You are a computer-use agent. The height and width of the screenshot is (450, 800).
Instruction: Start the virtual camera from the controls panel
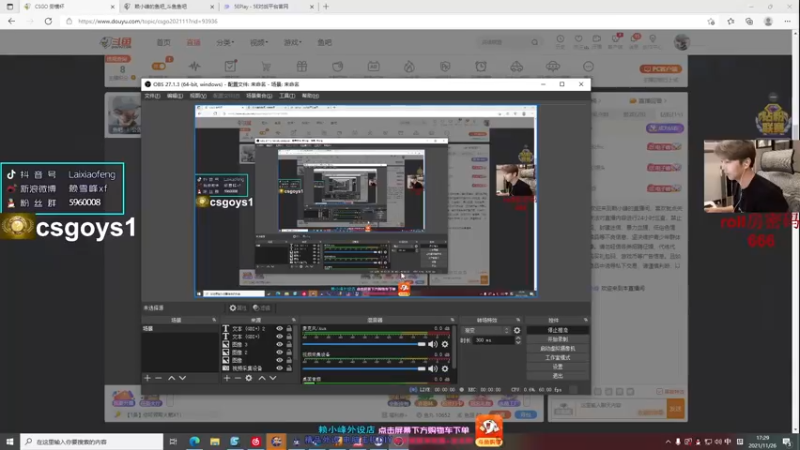[558, 348]
